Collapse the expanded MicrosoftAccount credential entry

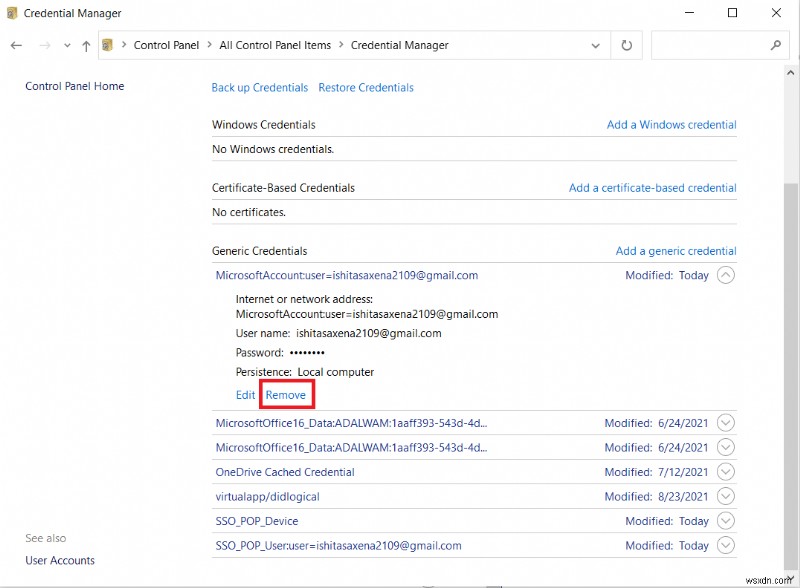tap(725, 275)
